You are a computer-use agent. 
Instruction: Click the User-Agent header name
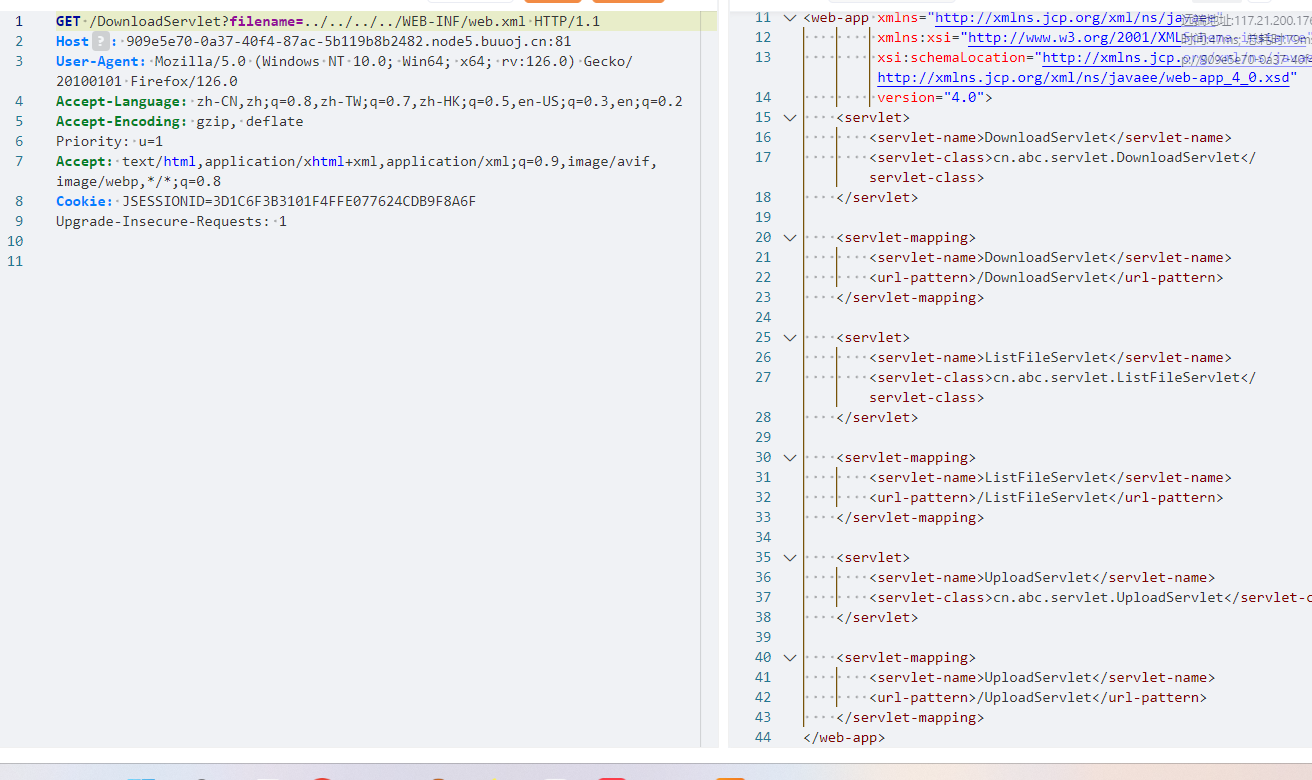(x=100, y=61)
